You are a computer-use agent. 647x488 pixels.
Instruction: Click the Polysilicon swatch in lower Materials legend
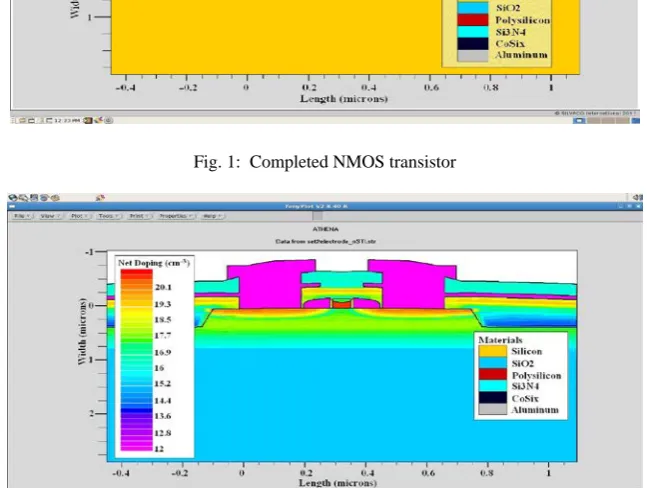coord(492,375)
